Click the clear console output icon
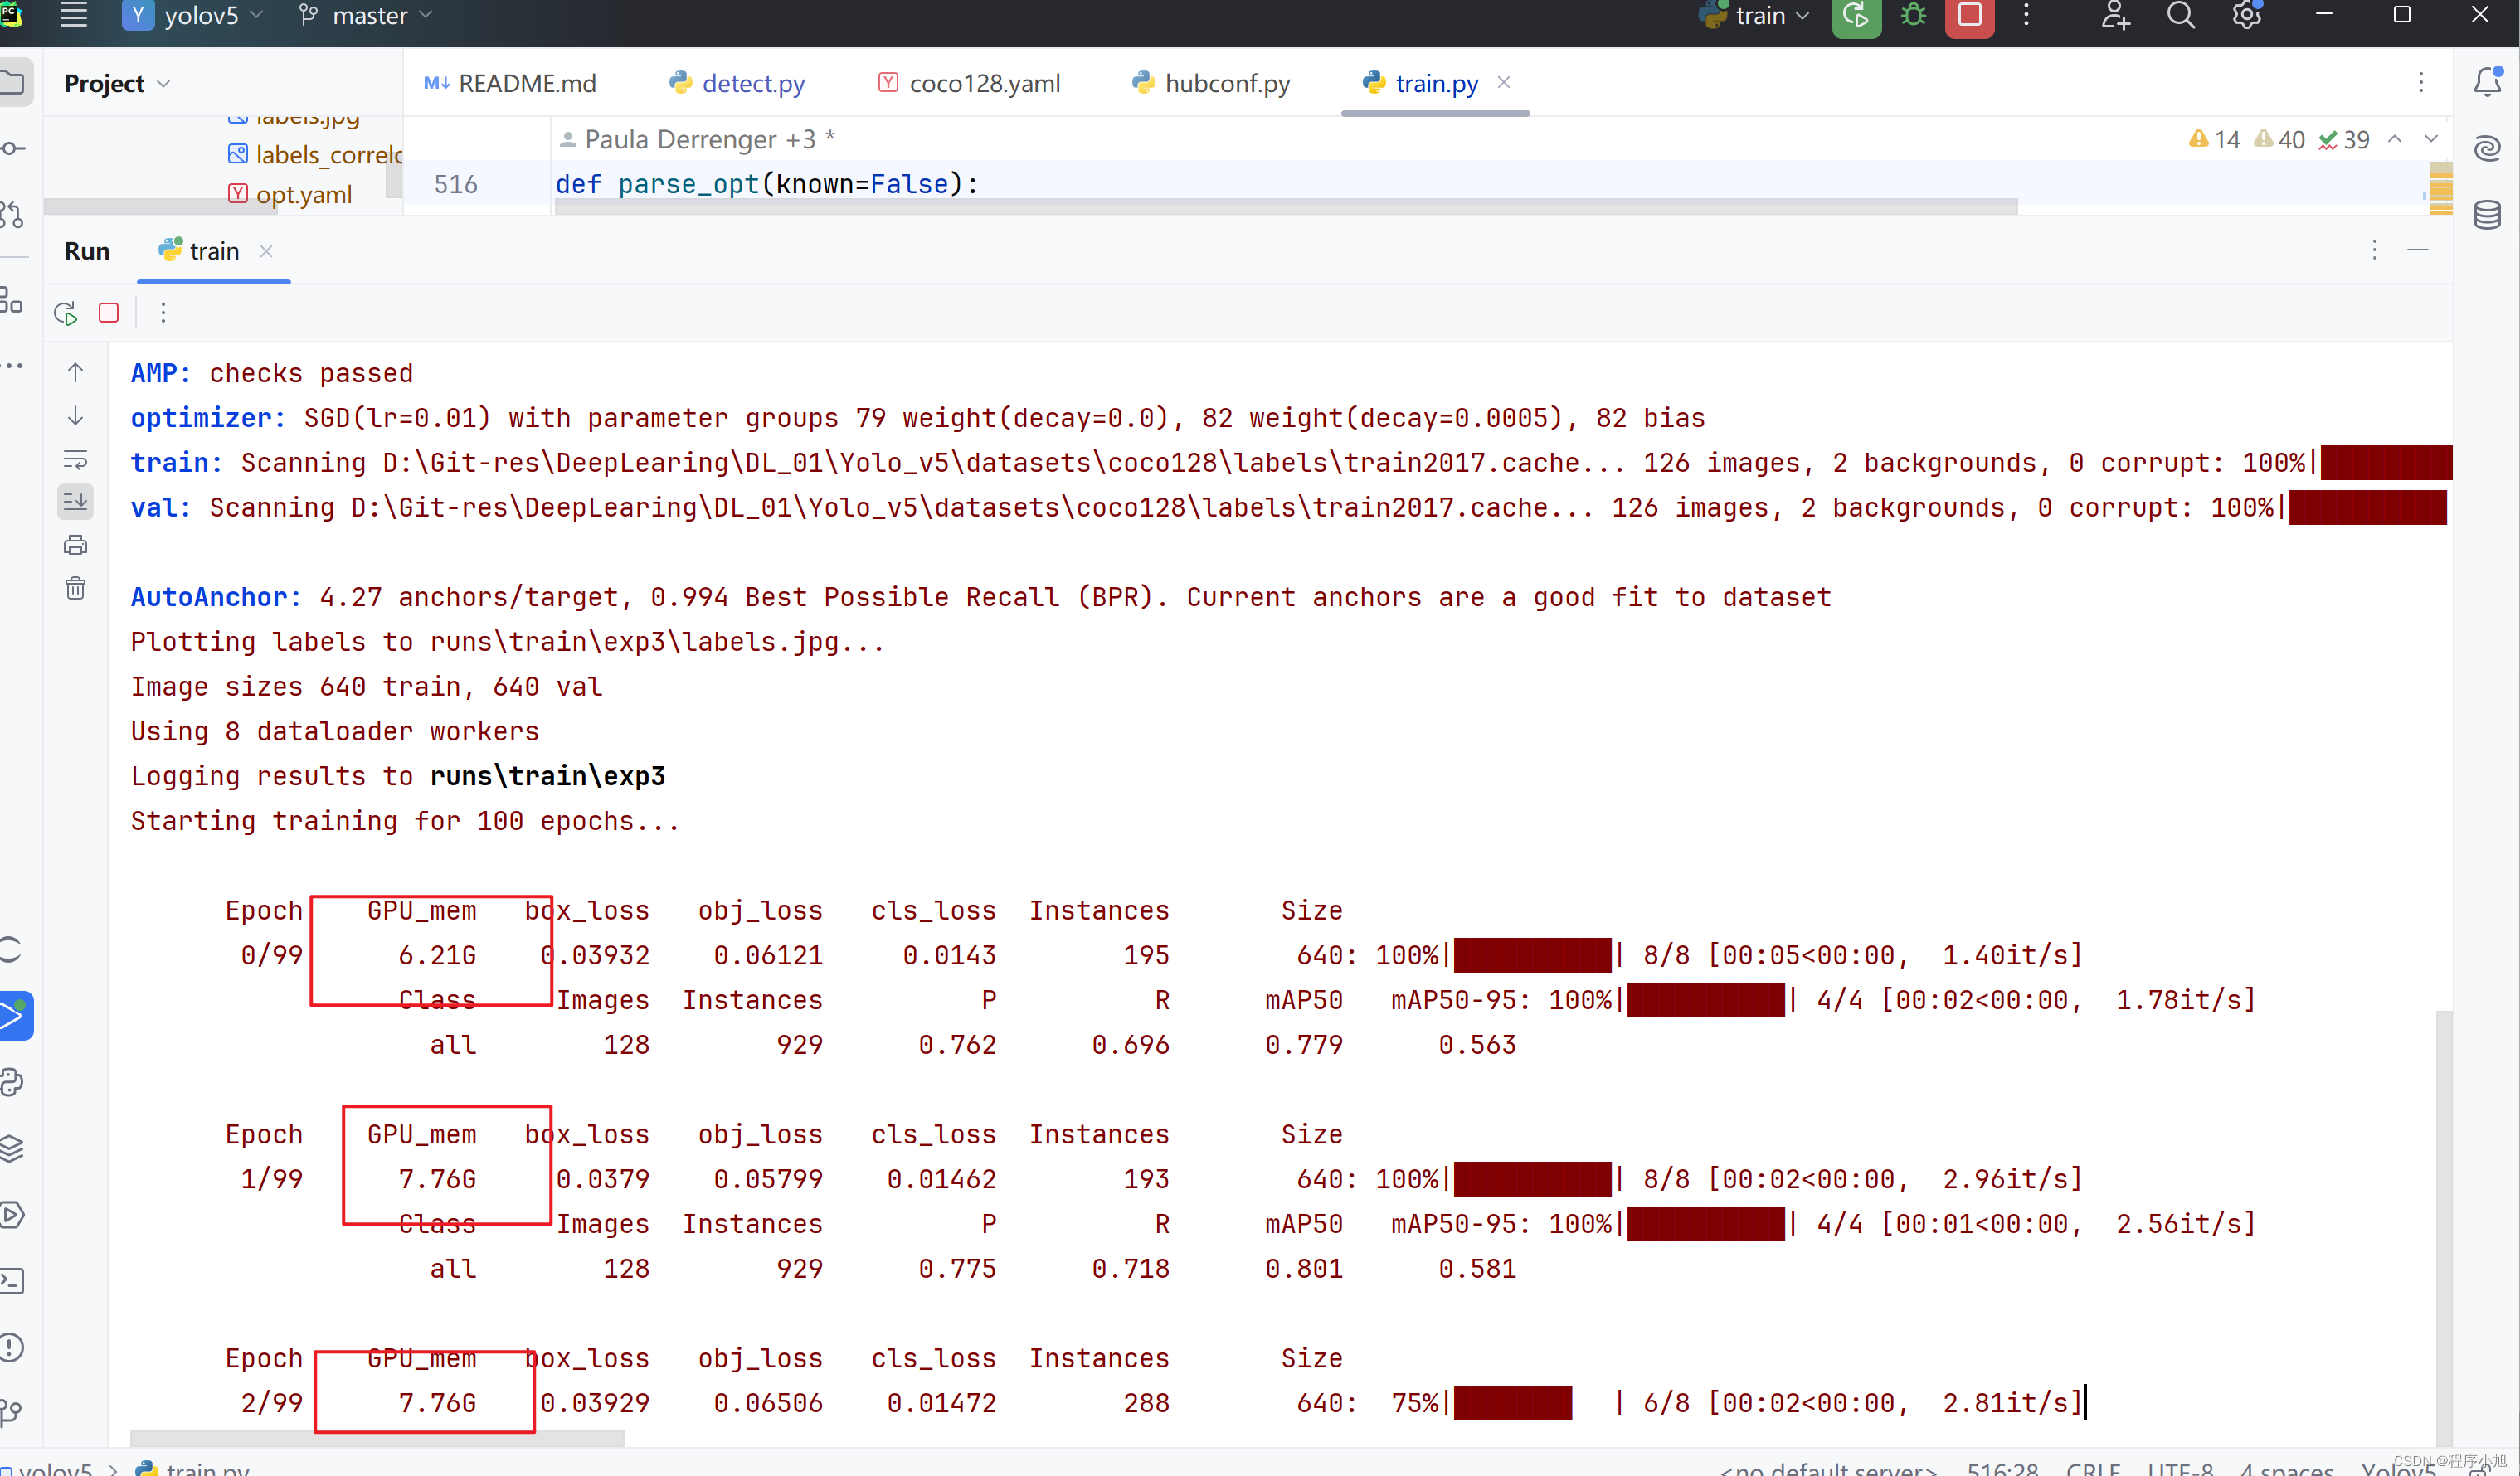 pyautogui.click(x=74, y=590)
